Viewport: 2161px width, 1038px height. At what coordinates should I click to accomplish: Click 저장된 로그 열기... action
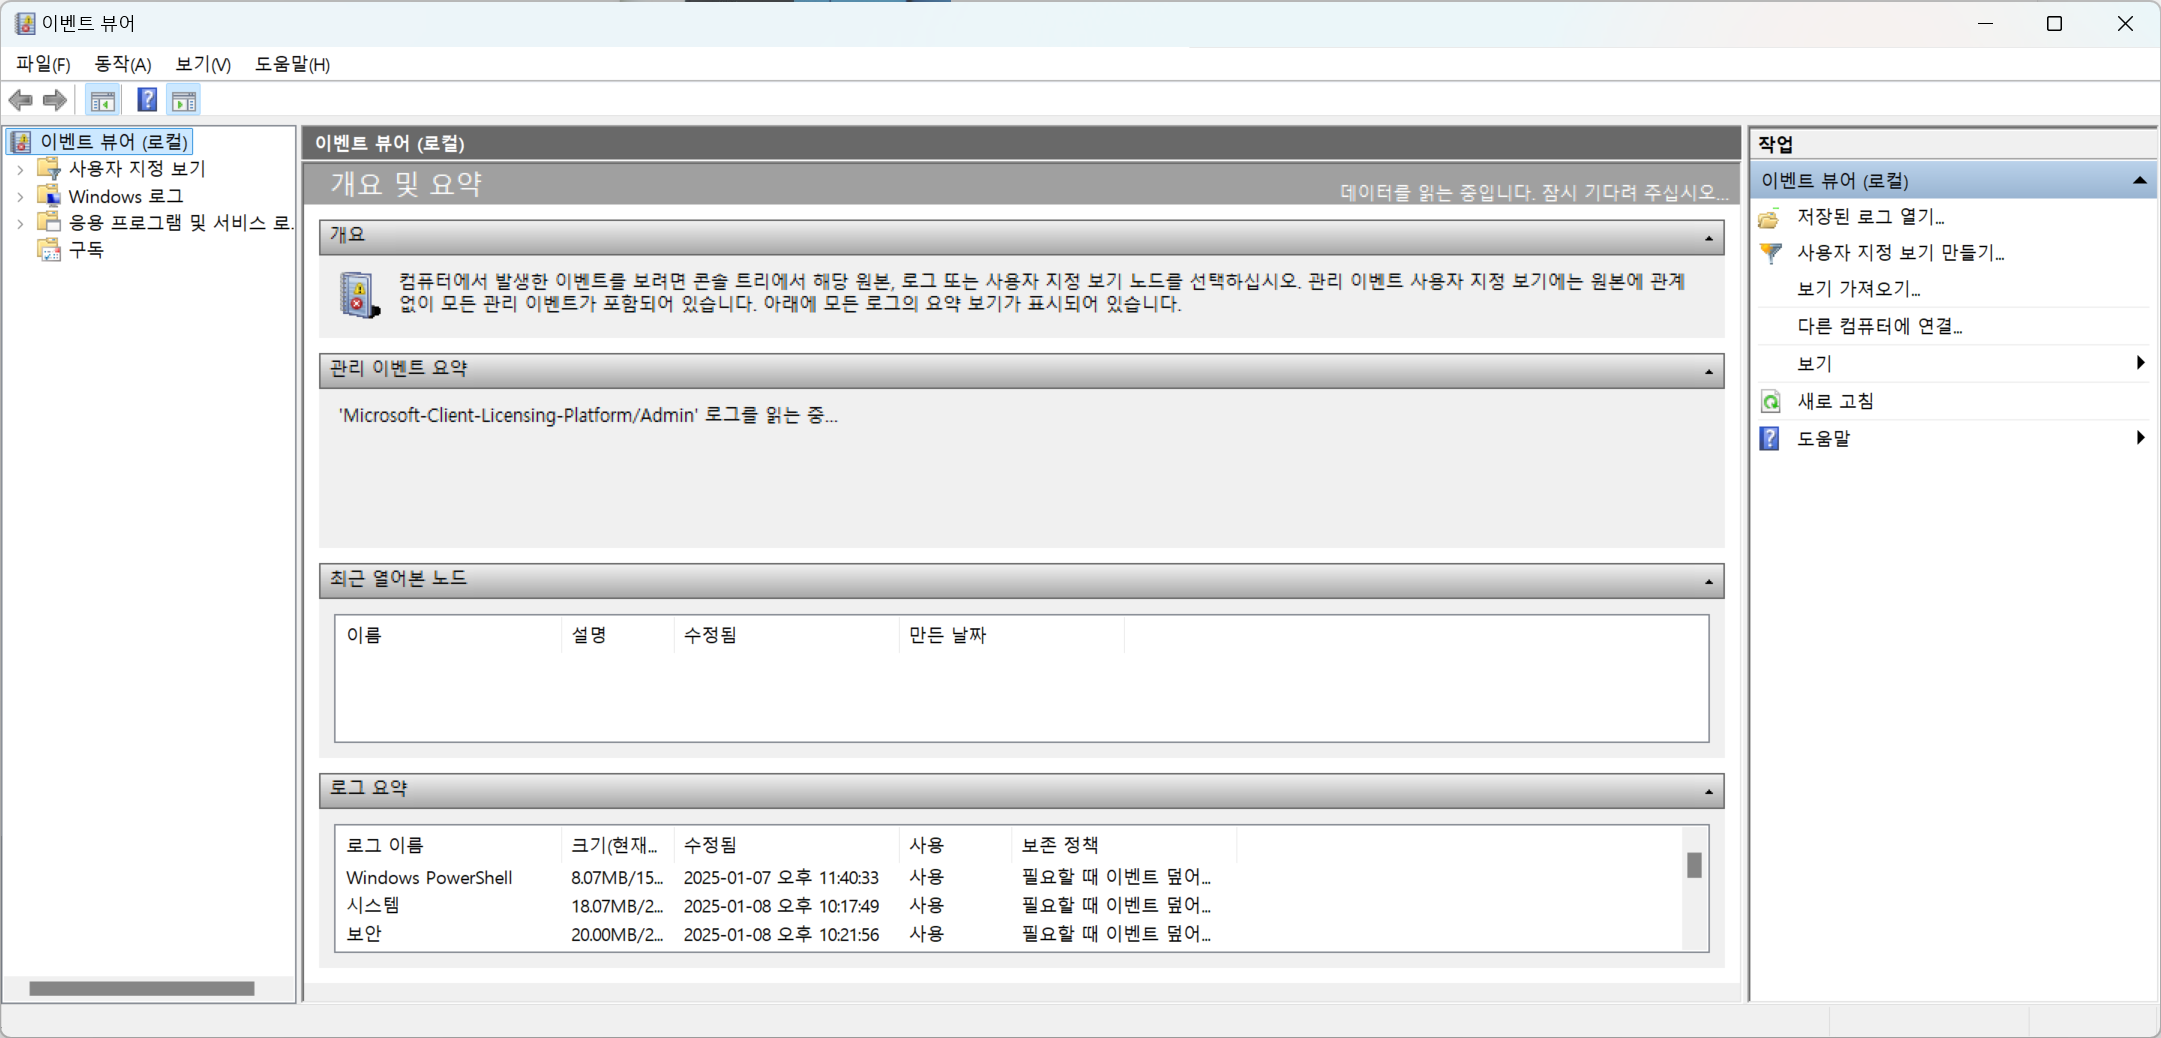pyautogui.click(x=1870, y=217)
